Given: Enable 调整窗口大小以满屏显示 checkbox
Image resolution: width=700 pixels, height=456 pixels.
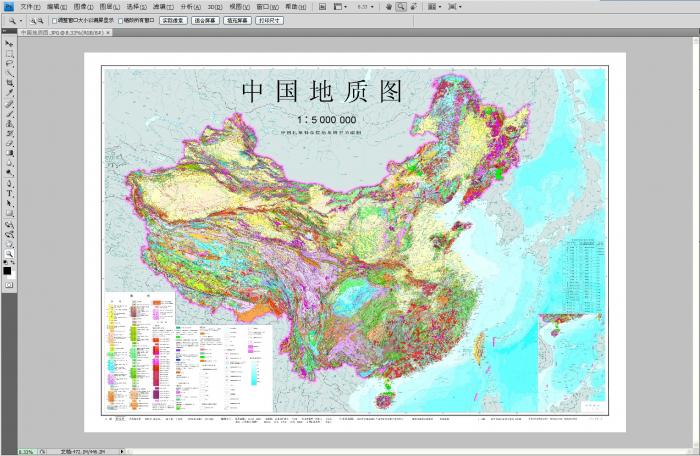Looking at the screenshot, I should click(x=55, y=20).
